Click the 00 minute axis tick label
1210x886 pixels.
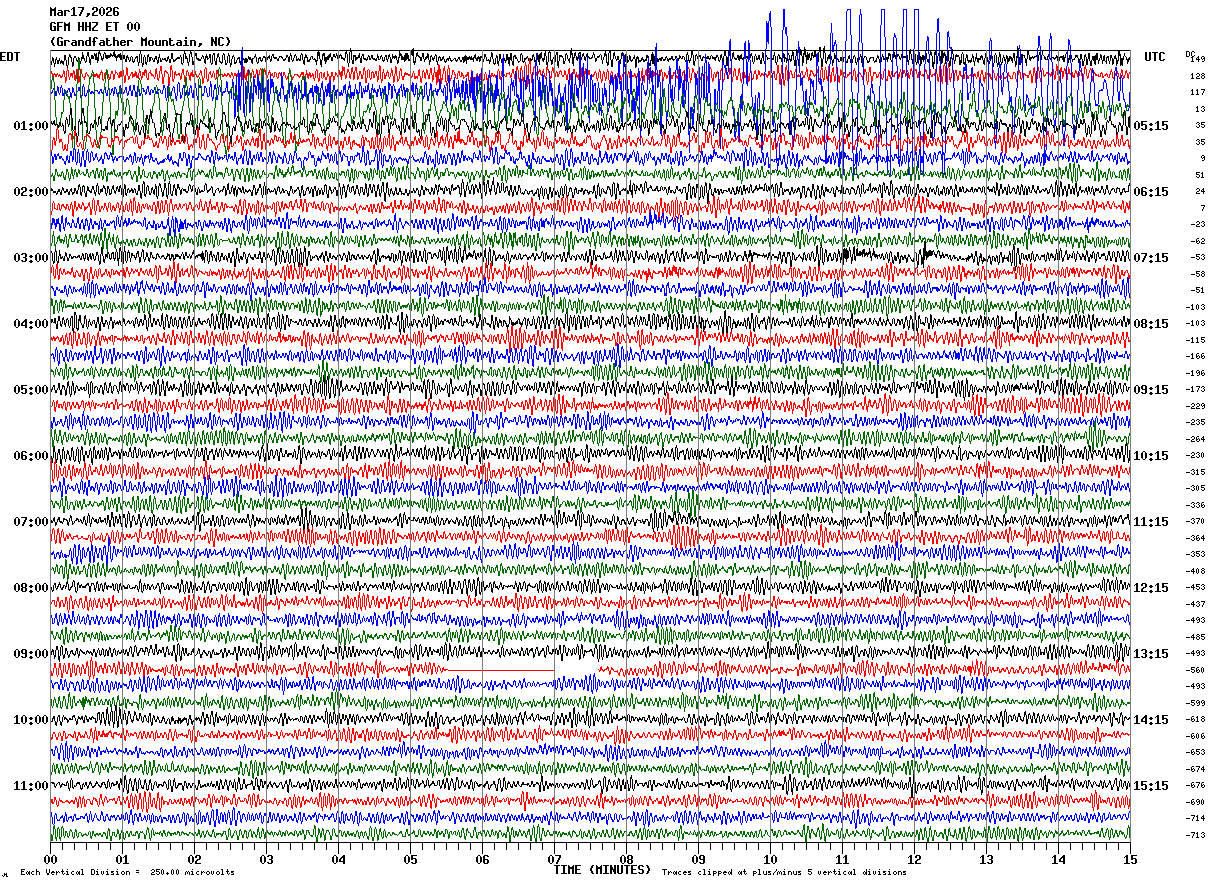[50, 859]
